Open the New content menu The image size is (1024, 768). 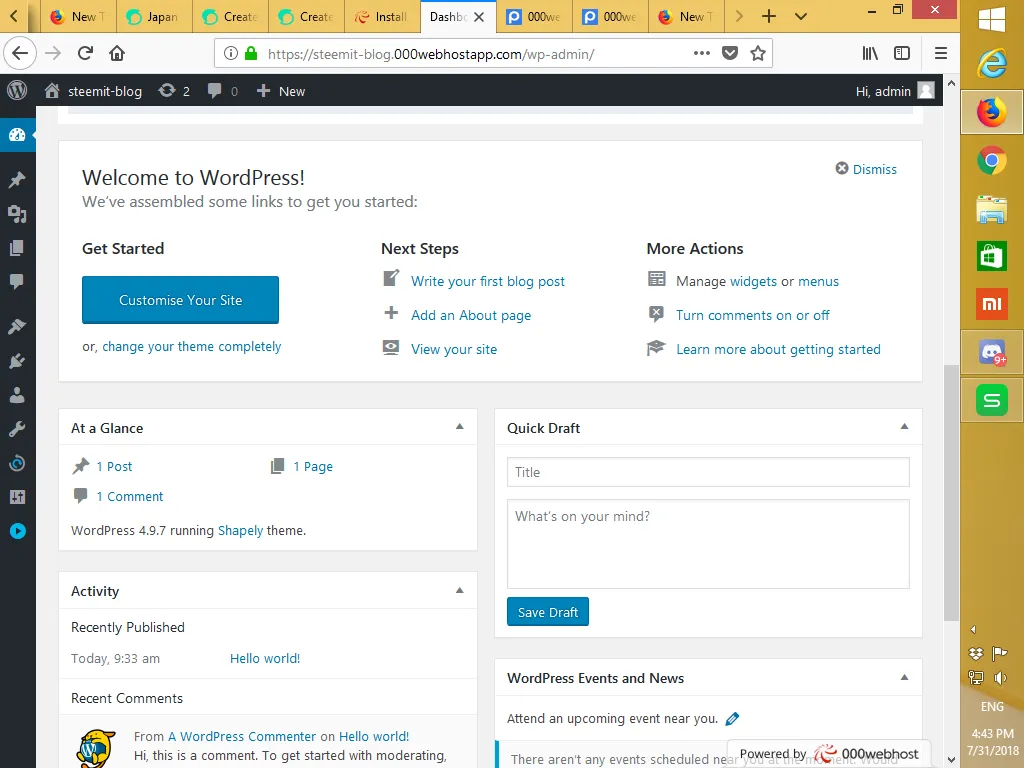(280, 91)
